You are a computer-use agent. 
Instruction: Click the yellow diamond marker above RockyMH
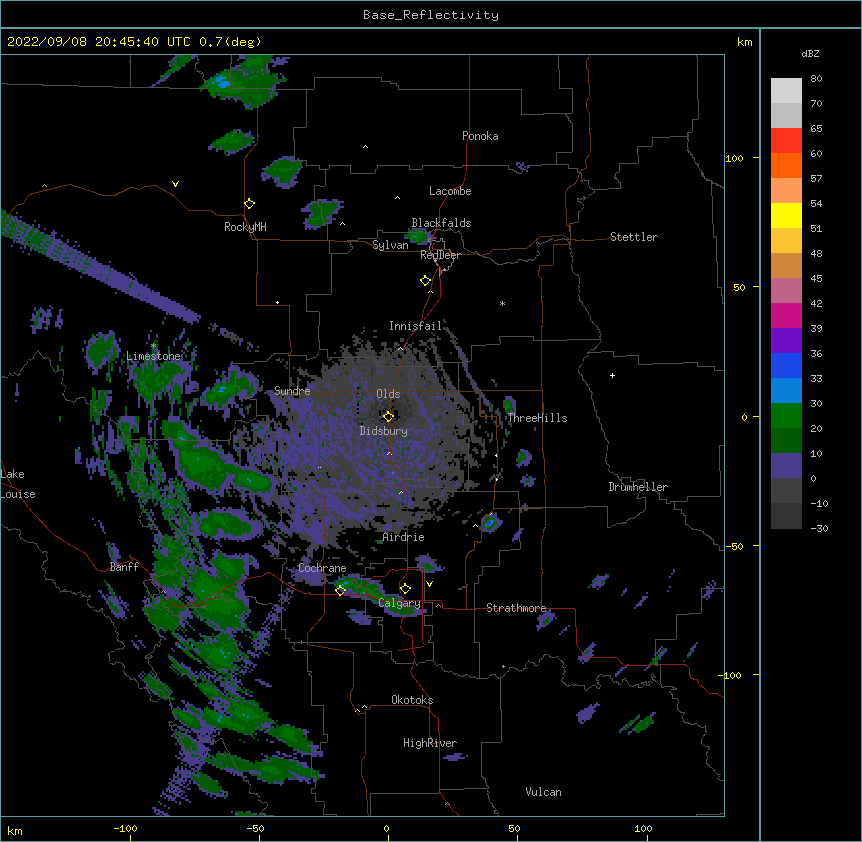[x=250, y=204]
